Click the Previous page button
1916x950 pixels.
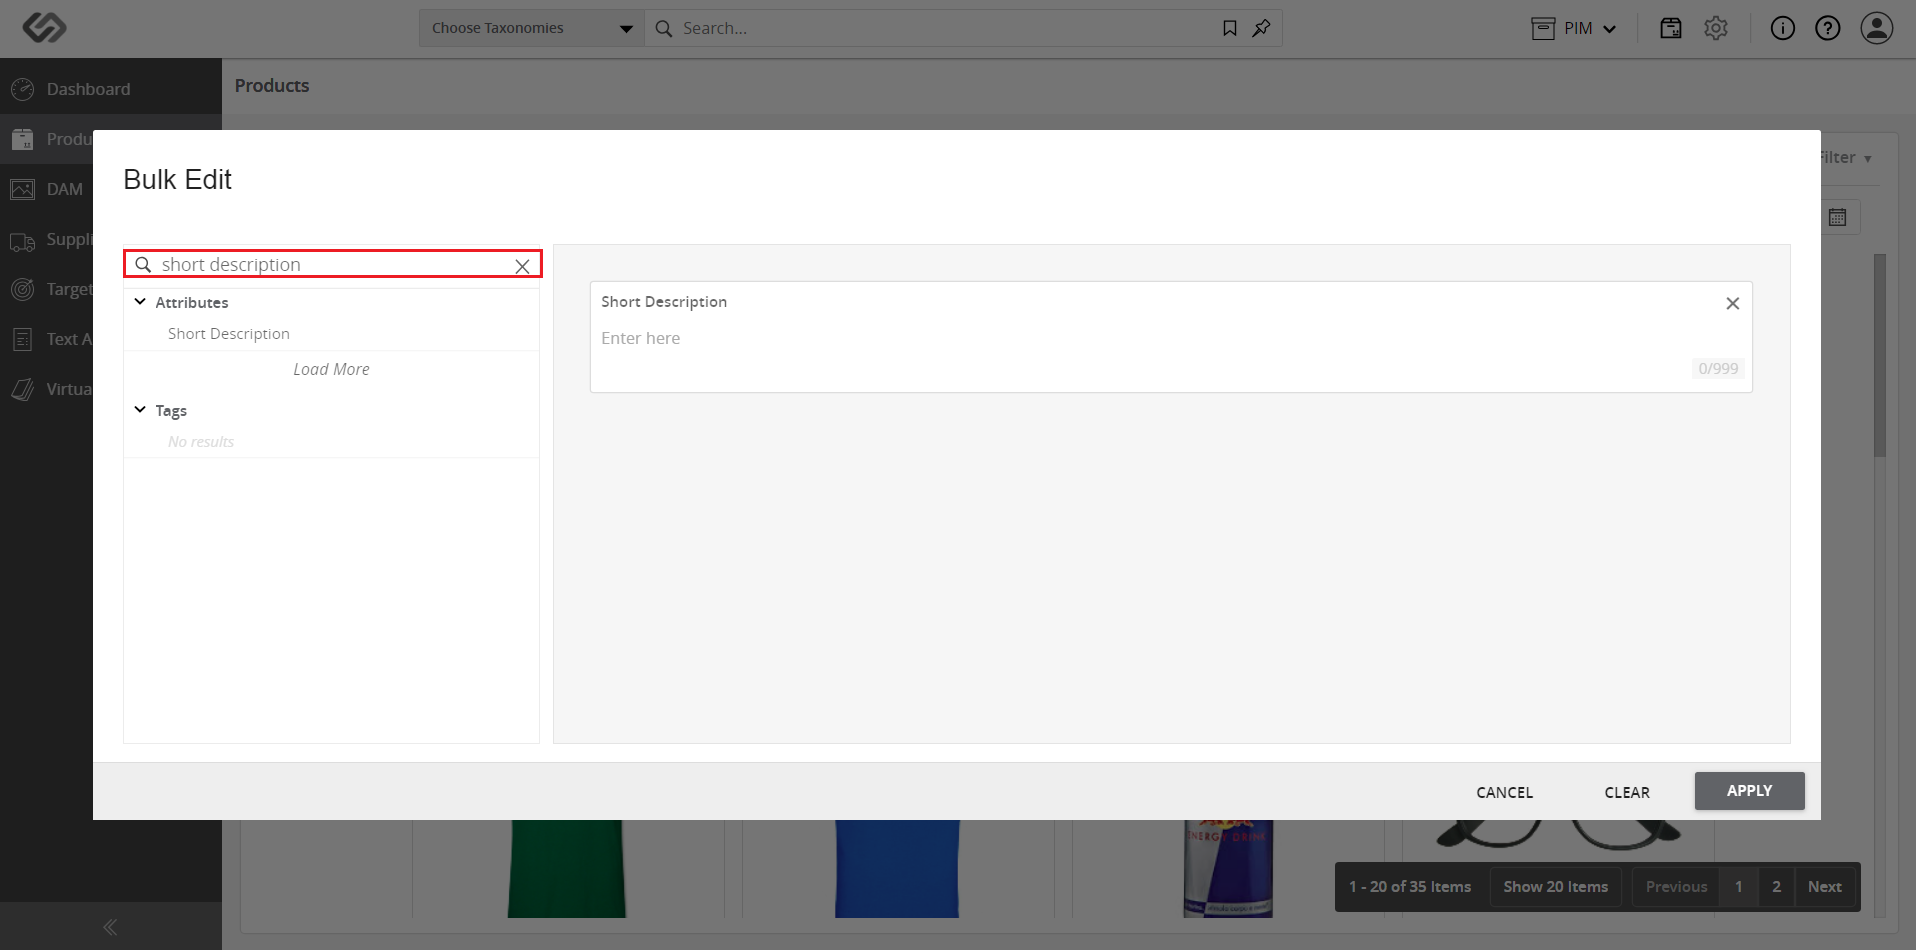(1676, 887)
